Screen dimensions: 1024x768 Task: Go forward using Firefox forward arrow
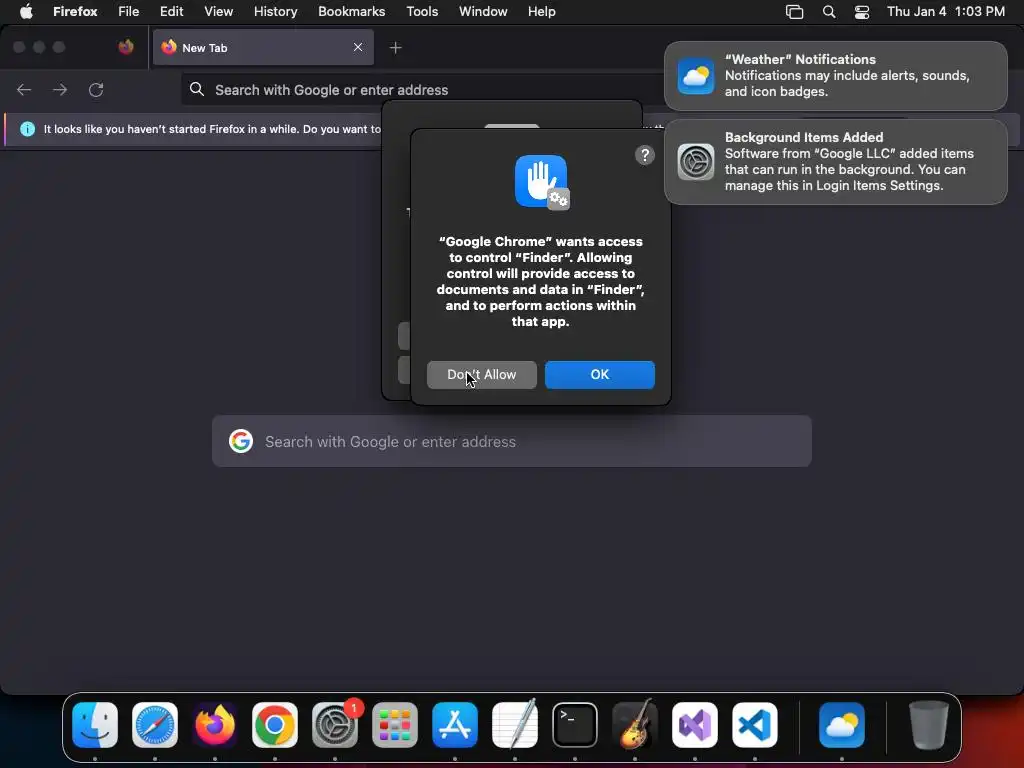[60, 89]
